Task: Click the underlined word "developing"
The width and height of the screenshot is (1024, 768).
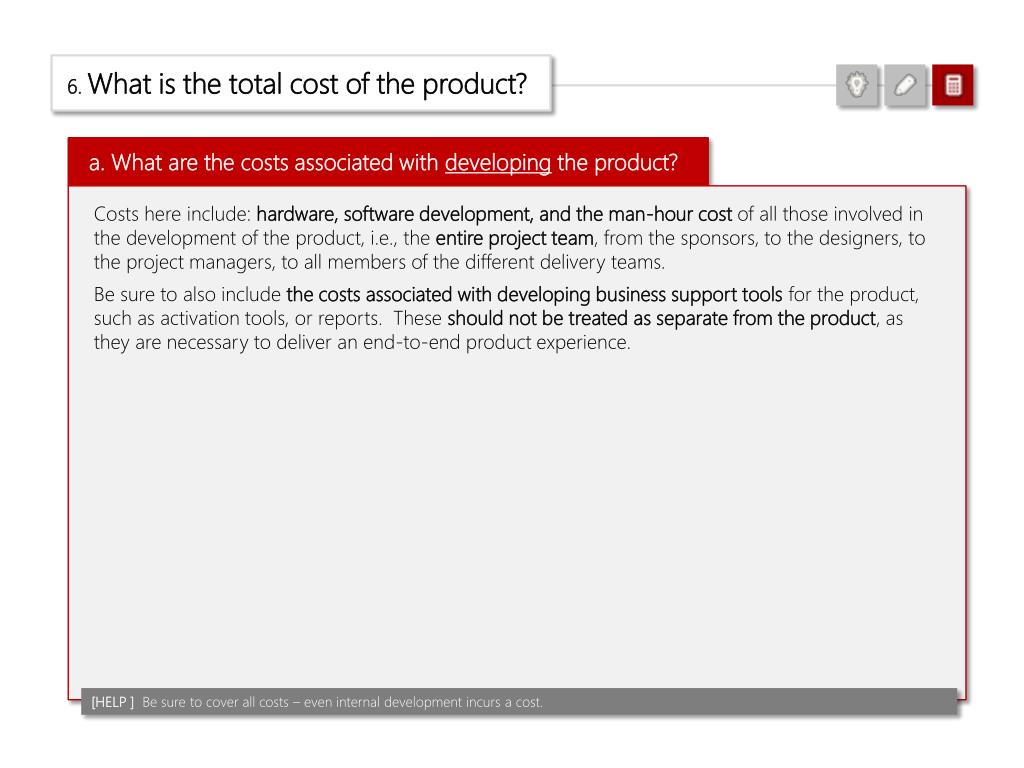Action: [x=498, y=163]
